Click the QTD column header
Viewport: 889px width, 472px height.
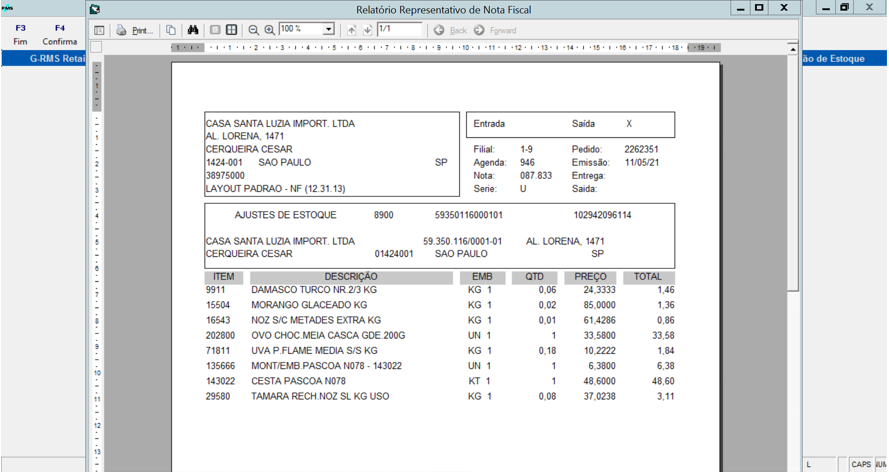pos(534,277)
